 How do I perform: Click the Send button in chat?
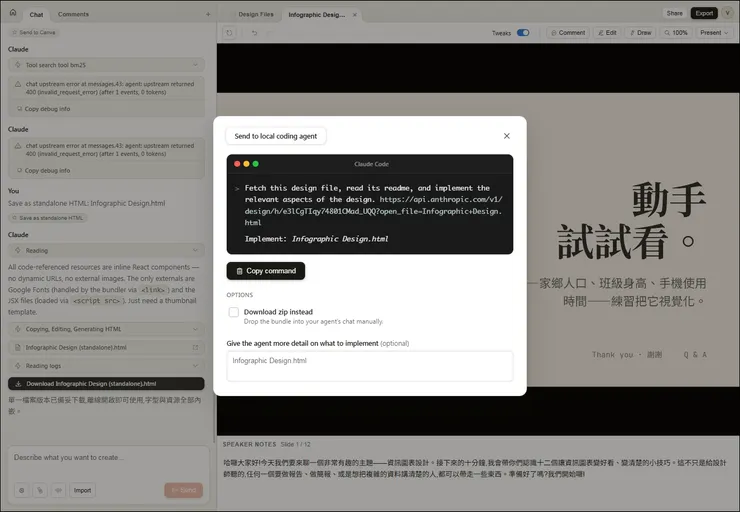coord(184,490)
